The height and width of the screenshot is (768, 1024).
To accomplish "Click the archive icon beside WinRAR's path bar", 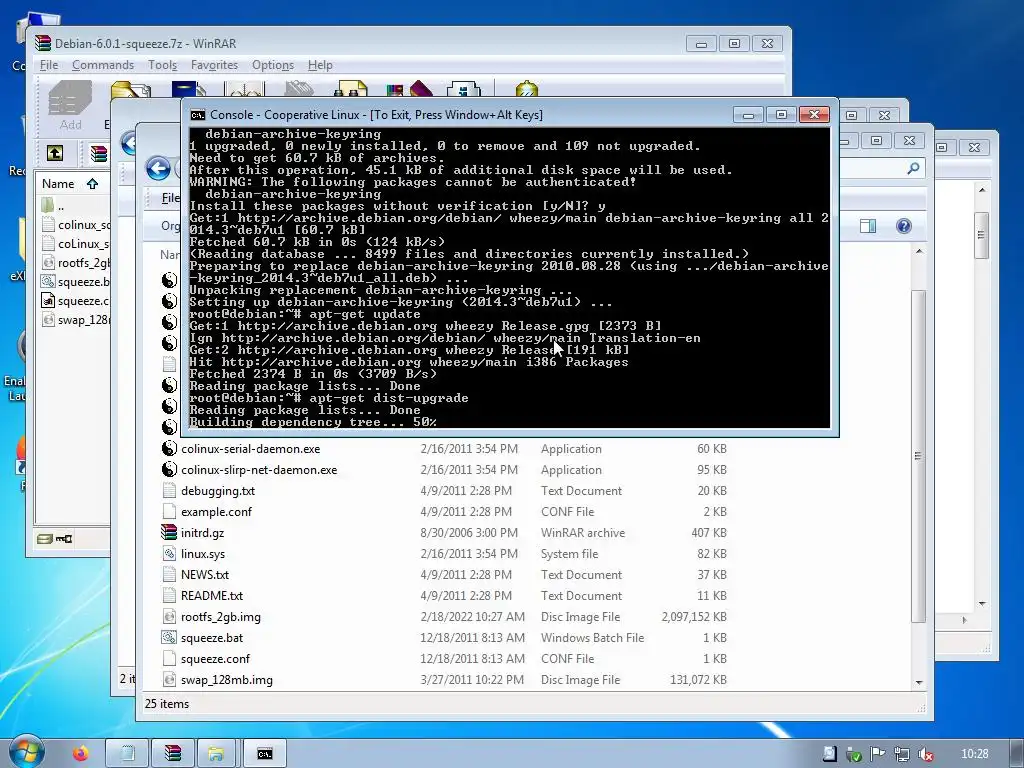I will [99, 153].
